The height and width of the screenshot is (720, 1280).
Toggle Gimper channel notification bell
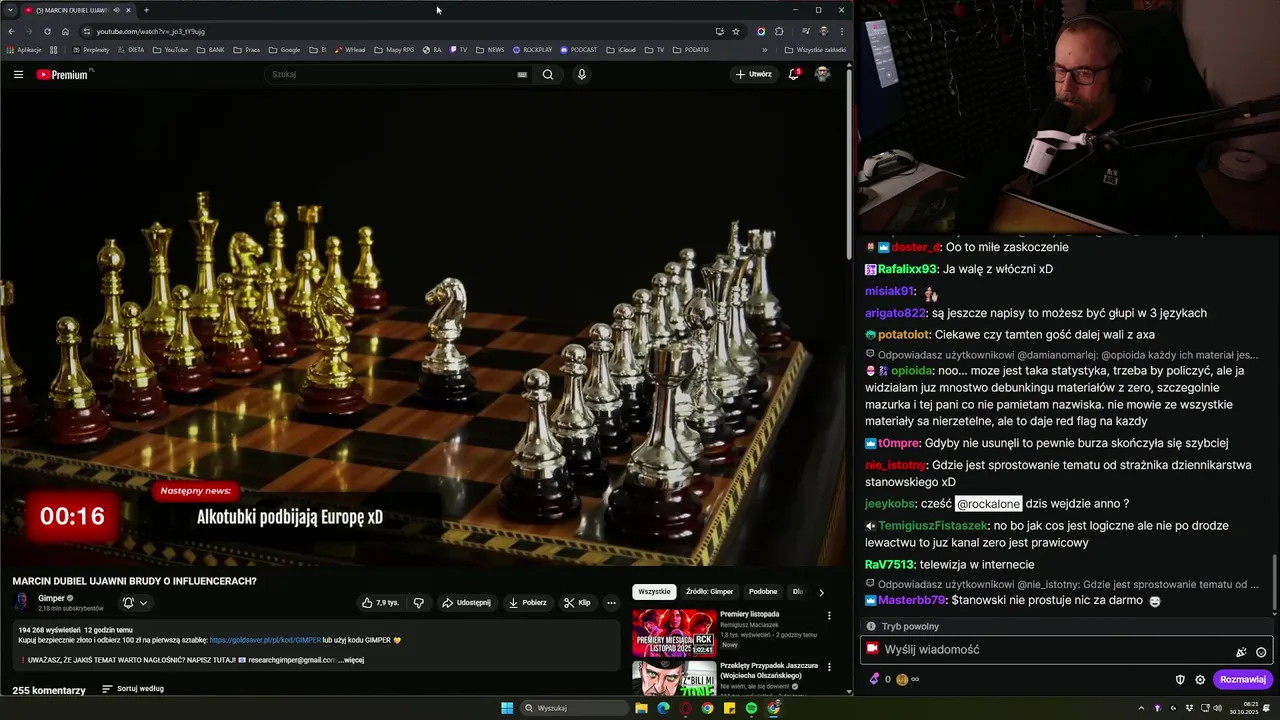point(134,602)
